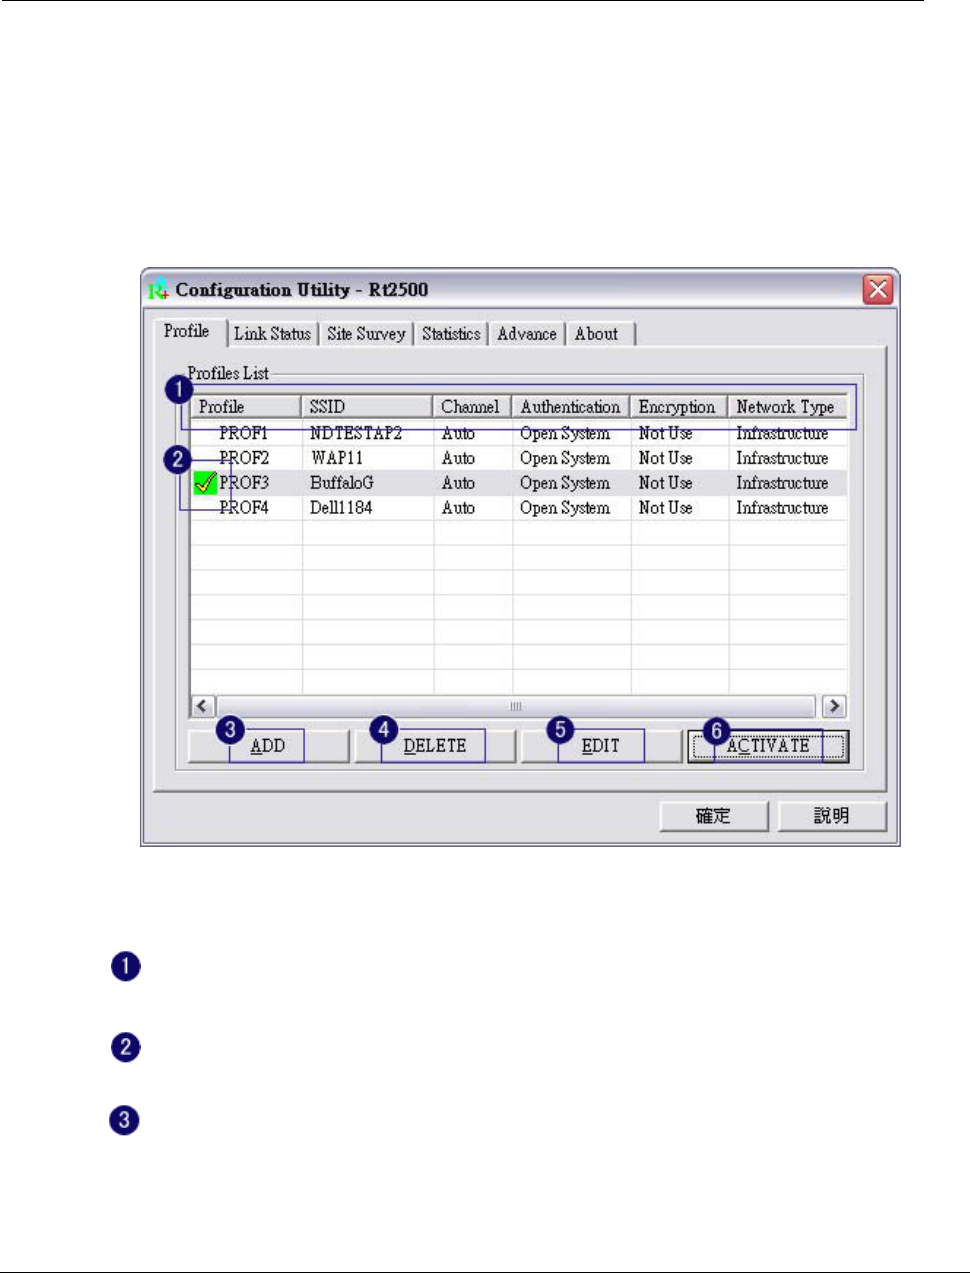The width and height of the screenshot is (970, 1273).
Task: Select the PROF3 profile row
Action: (519, 483)
